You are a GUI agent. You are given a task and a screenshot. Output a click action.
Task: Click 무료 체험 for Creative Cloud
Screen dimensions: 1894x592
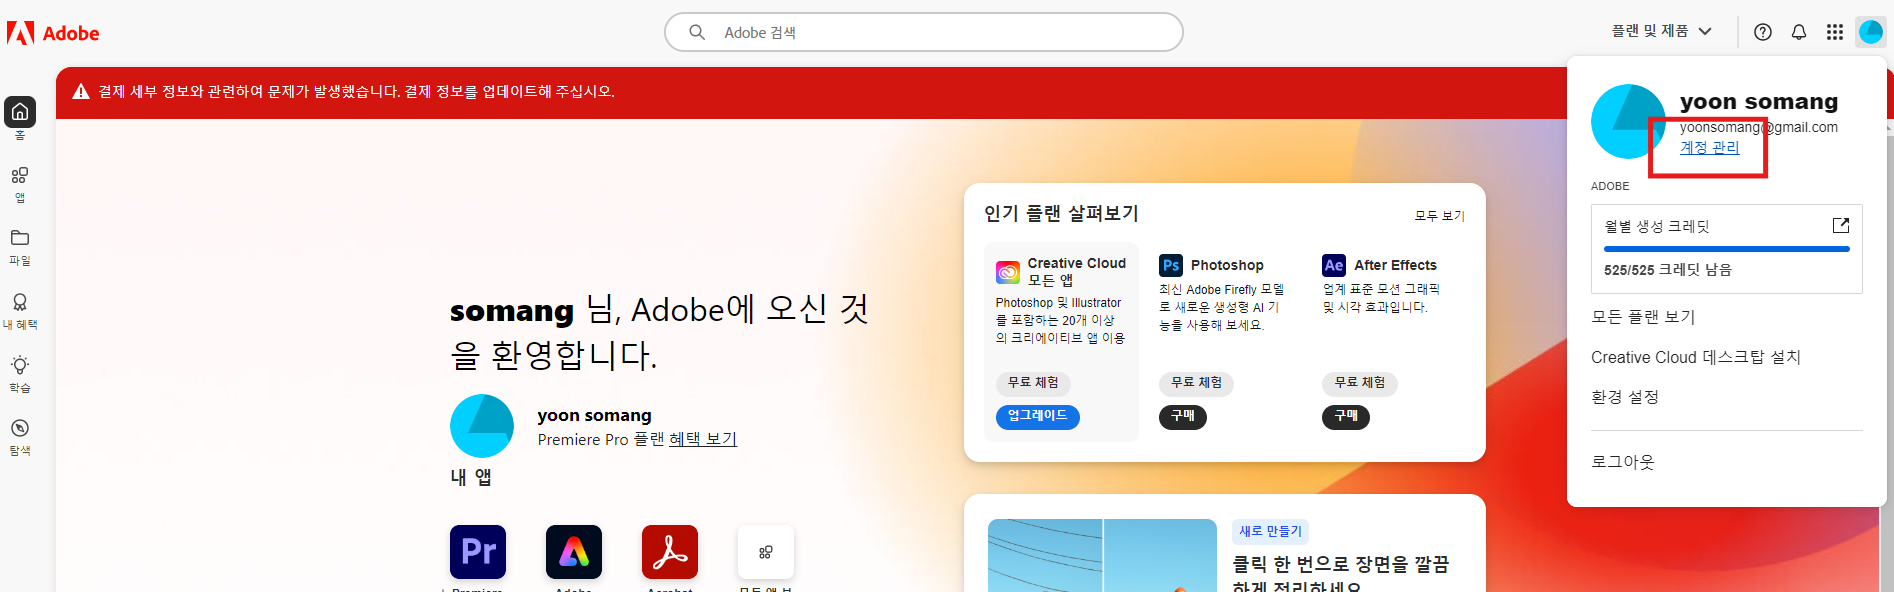1033,383
